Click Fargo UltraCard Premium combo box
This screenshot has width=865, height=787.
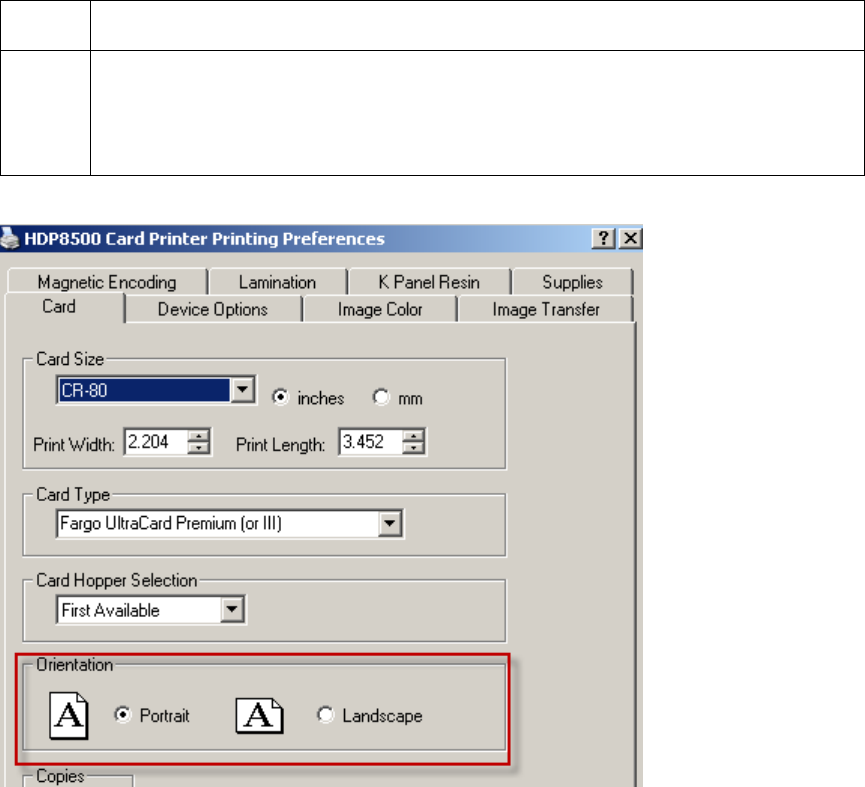pos(229,523)
